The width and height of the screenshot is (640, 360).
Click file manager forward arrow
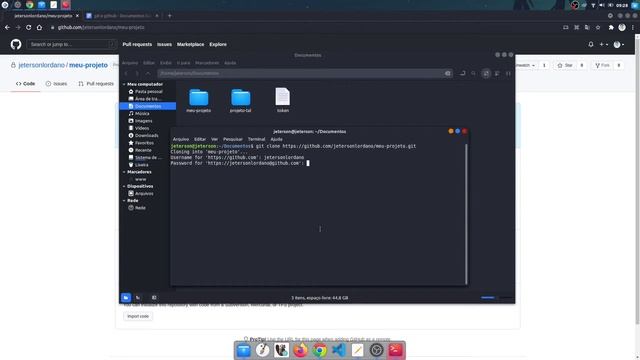pyautogui.click(x=137, y=73)
